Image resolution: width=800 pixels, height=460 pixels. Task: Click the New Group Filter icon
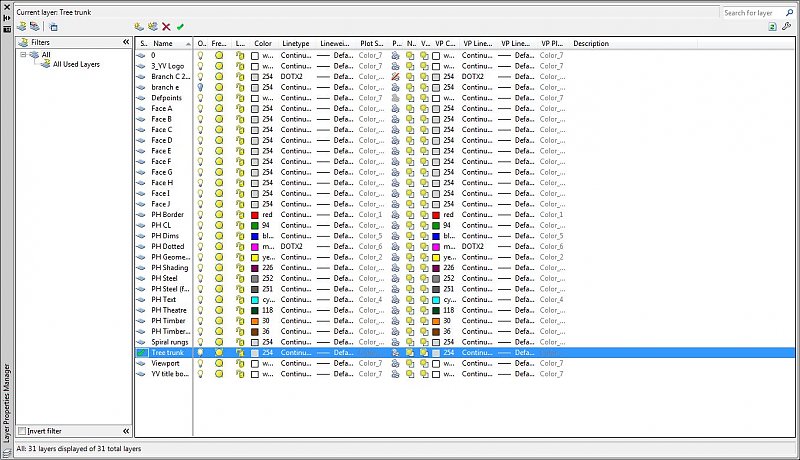point(34,27)
